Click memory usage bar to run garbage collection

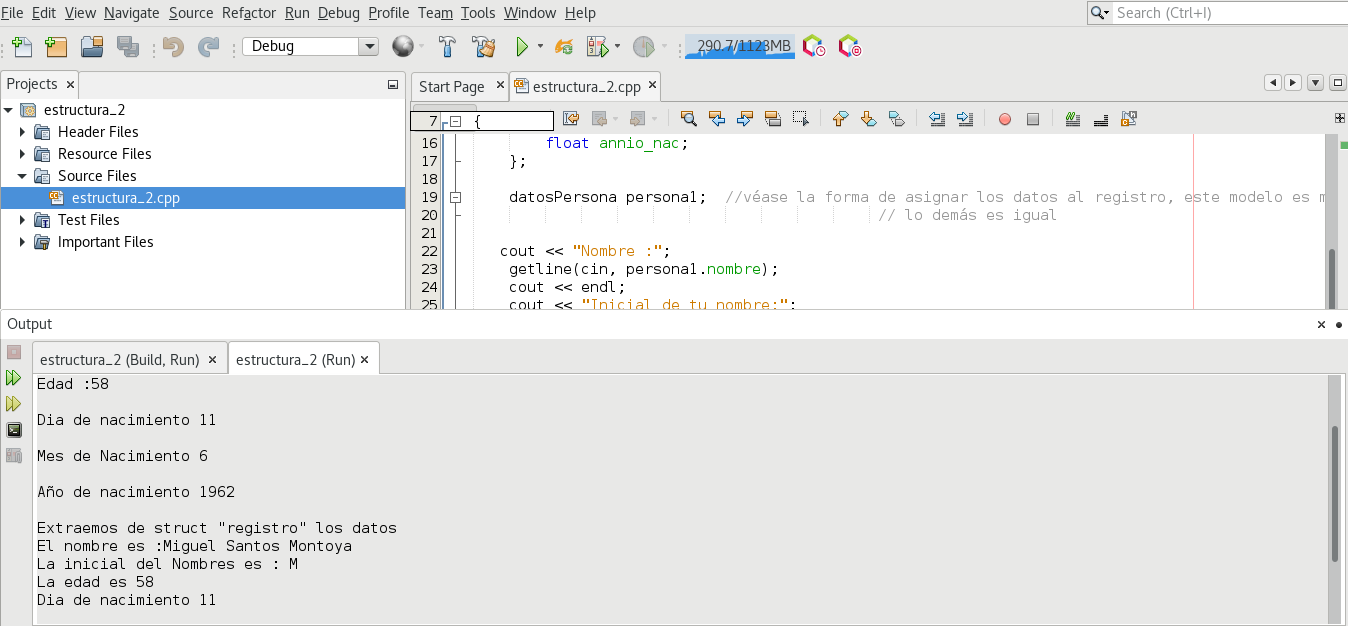click(739, 47)
